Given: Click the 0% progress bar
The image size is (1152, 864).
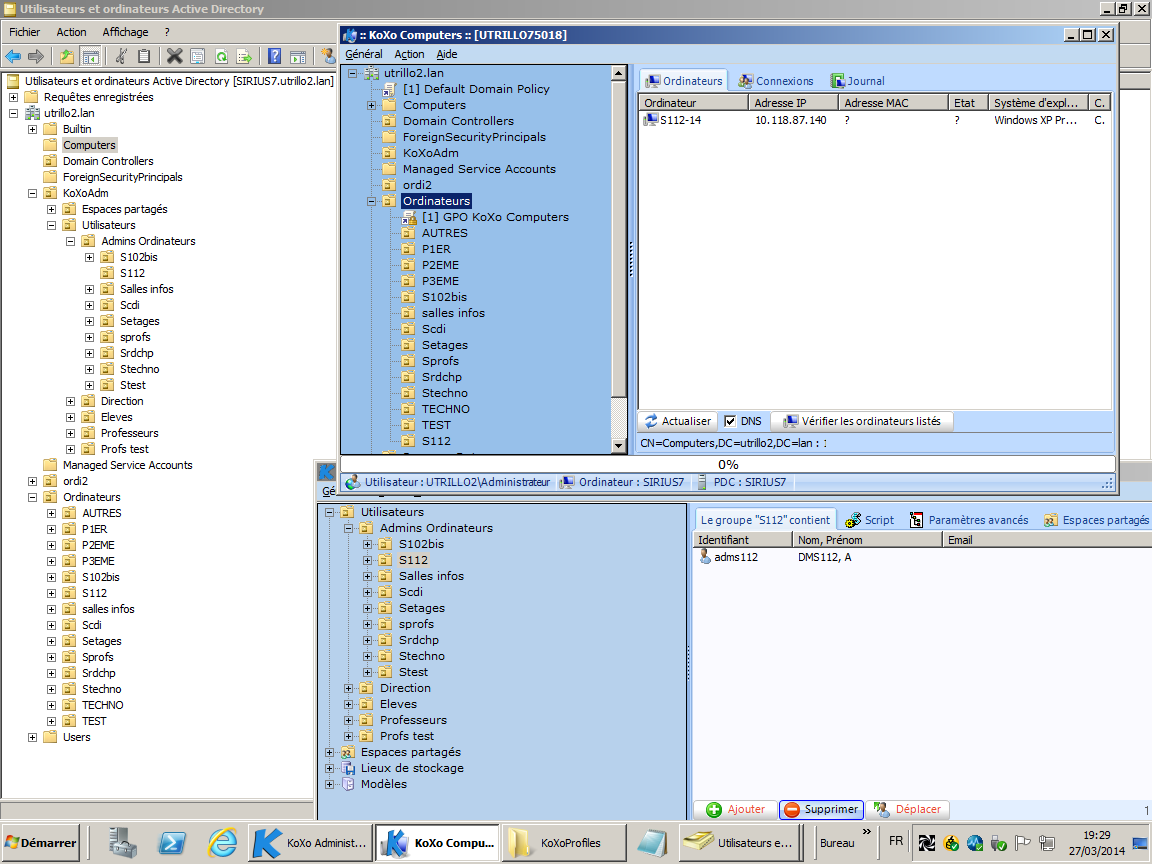Looking at the screenshot, I should click(x=727, y=464).
